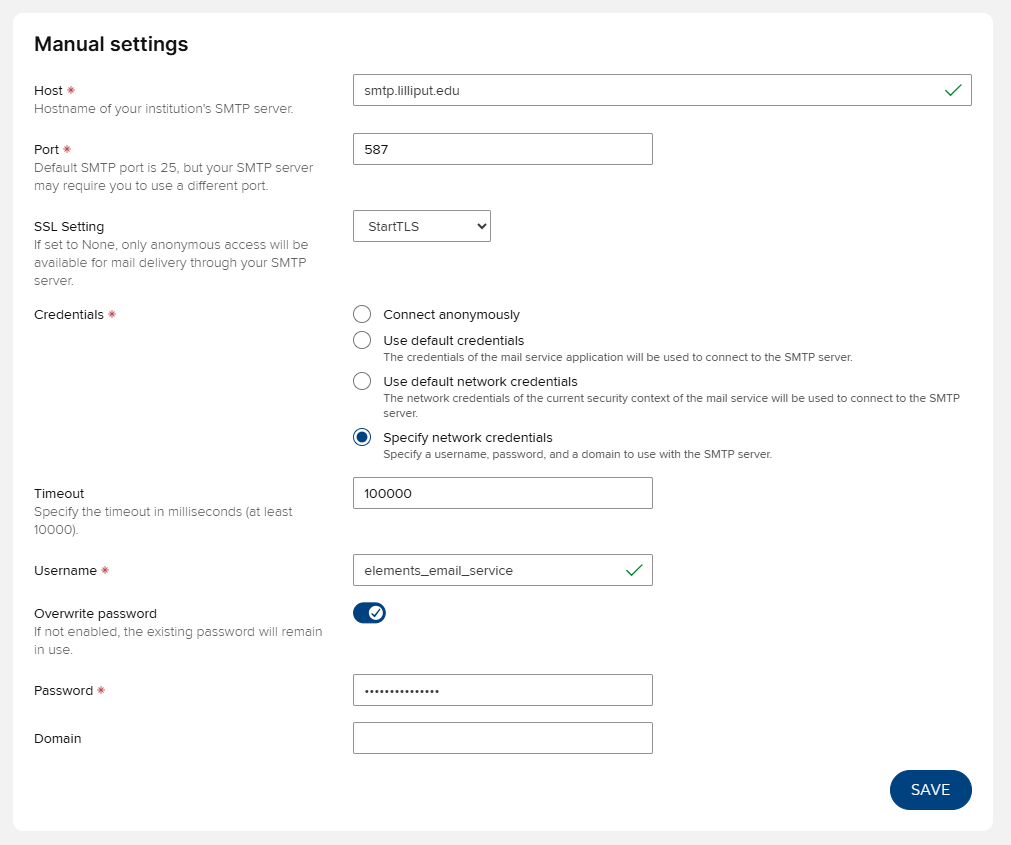
Task: Click the empty Domain field
Action: (x=502, y=738)
